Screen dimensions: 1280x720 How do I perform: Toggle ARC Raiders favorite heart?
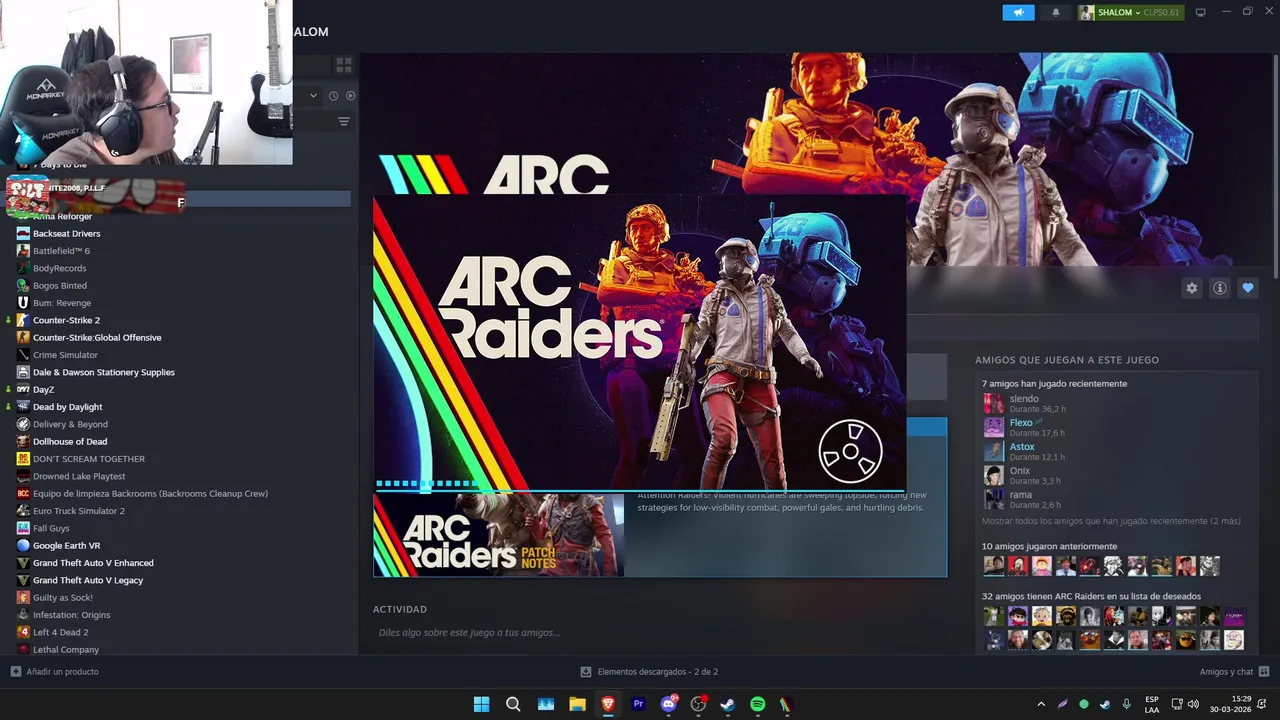[x=1247, y=288]
